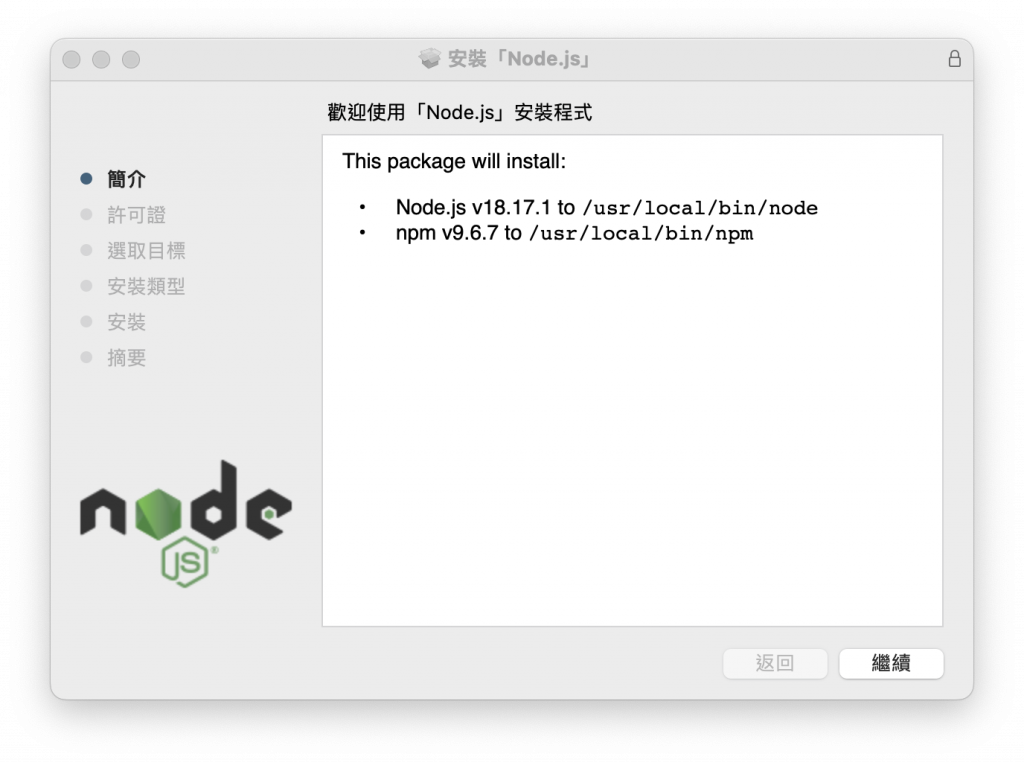Click the gray bullet beside 安裝類型
Image resolution: width=1024 pixels, height=762 pixels.
[86, 286]
